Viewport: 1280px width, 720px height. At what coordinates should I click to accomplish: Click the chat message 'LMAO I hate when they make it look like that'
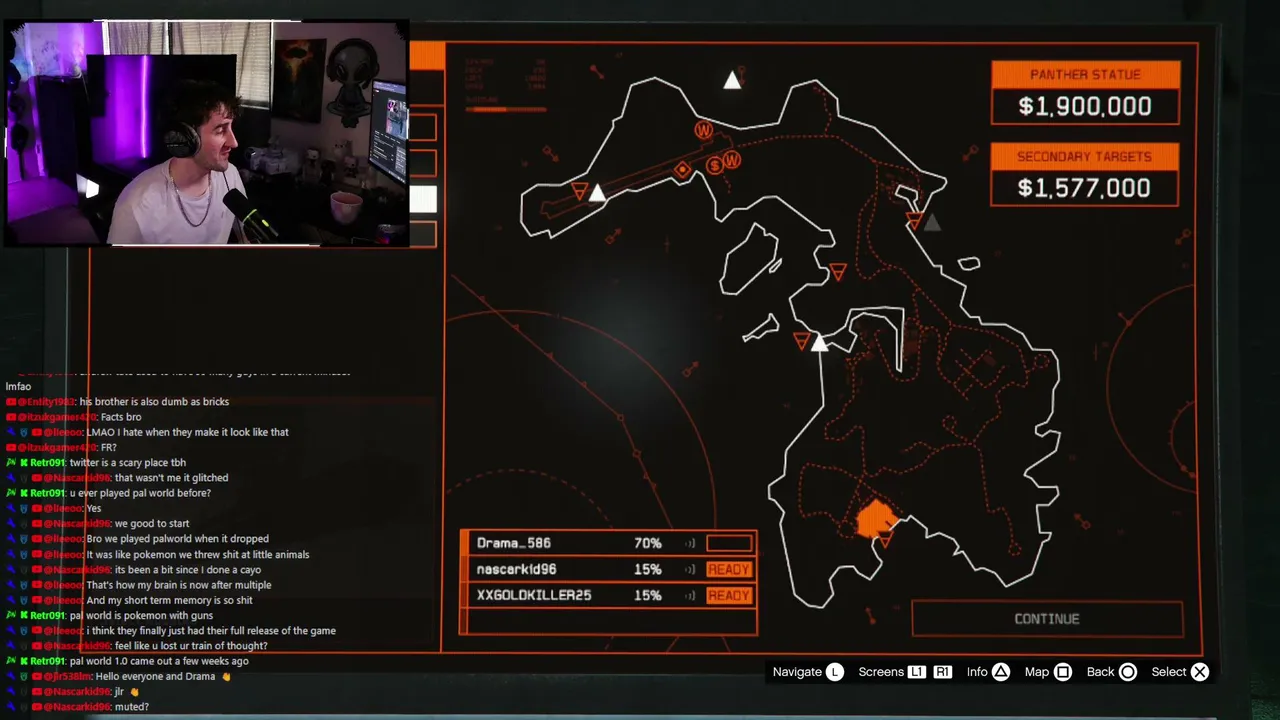188,432
